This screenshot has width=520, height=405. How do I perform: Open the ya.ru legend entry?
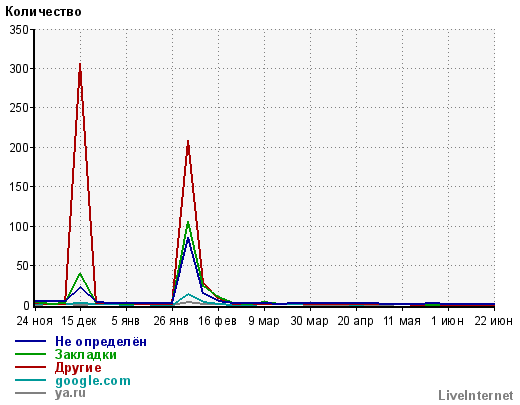pos(70,393)
